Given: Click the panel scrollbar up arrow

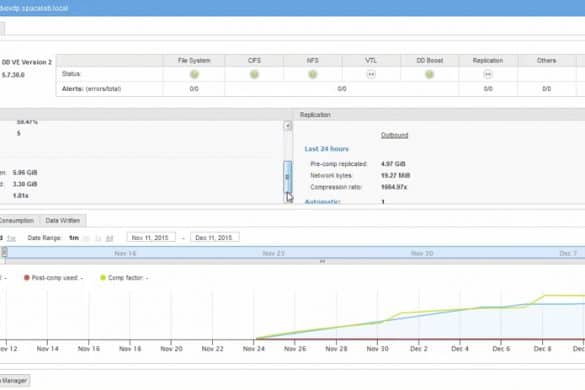Looking at the screenshot, I should (288, 126).
